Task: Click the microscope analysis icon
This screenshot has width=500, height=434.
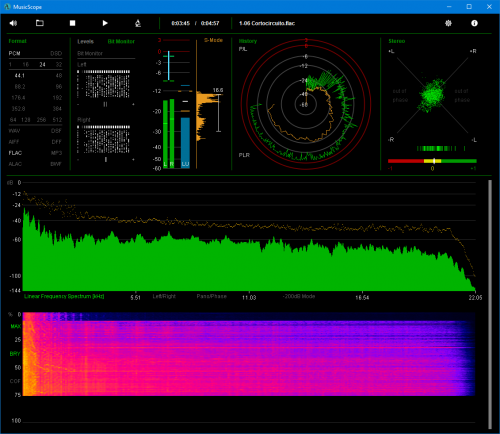Action: 138,23
